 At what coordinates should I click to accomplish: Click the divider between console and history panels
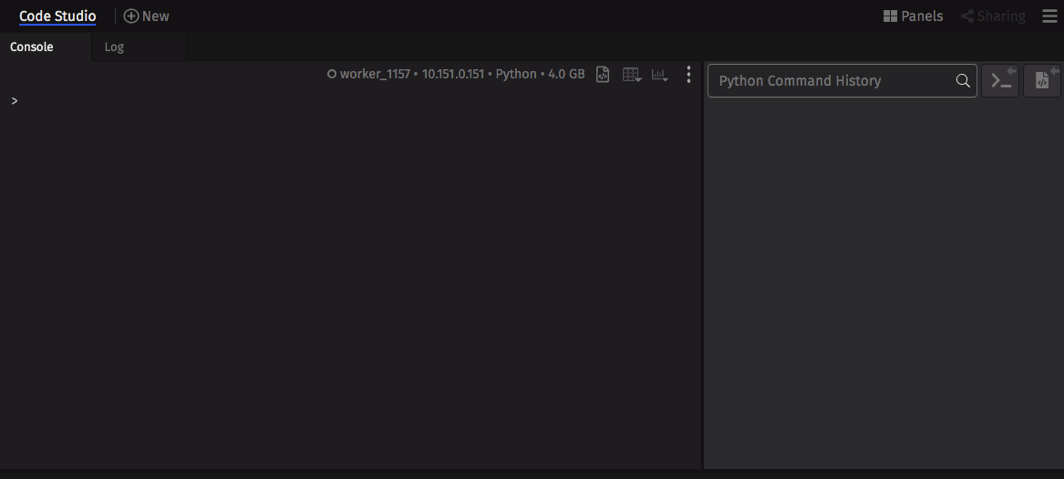tap(702, 265)
